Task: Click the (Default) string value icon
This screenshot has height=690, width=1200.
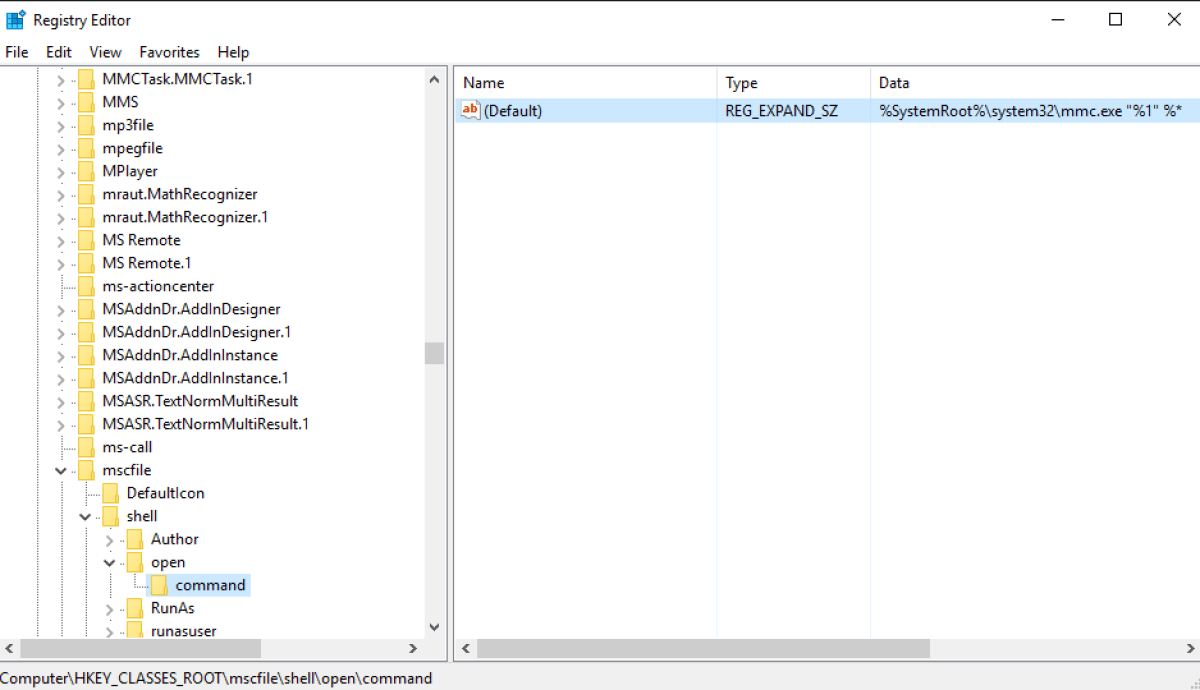Action: 471,111
